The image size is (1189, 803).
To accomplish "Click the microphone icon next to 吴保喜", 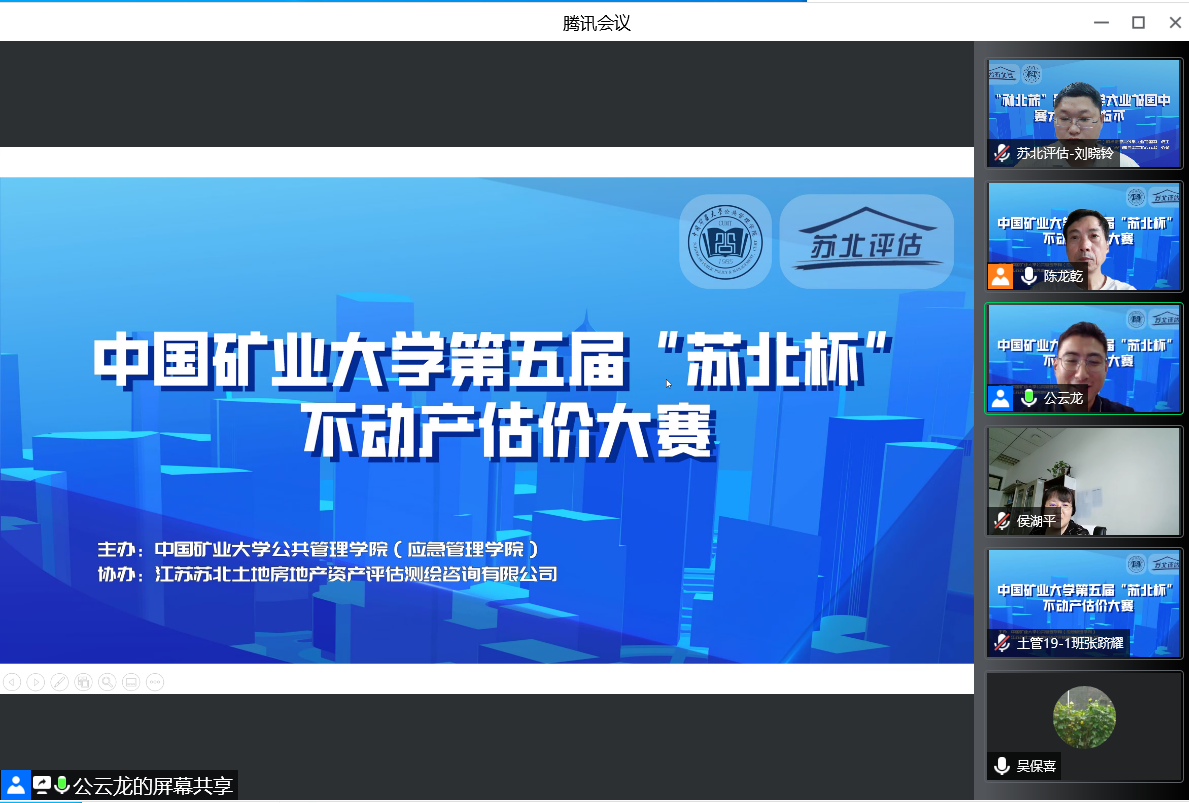I will (x=1002, y=766).
